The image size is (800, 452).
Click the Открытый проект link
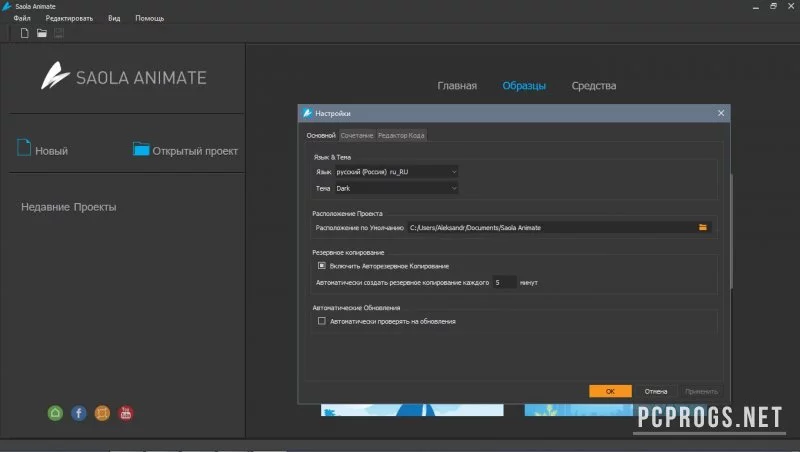pyautogui.click(x=195, y=151)
